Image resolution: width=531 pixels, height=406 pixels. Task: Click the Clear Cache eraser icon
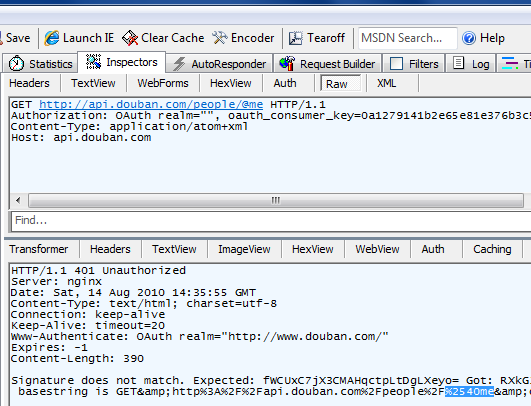click(x=130, y=38)
